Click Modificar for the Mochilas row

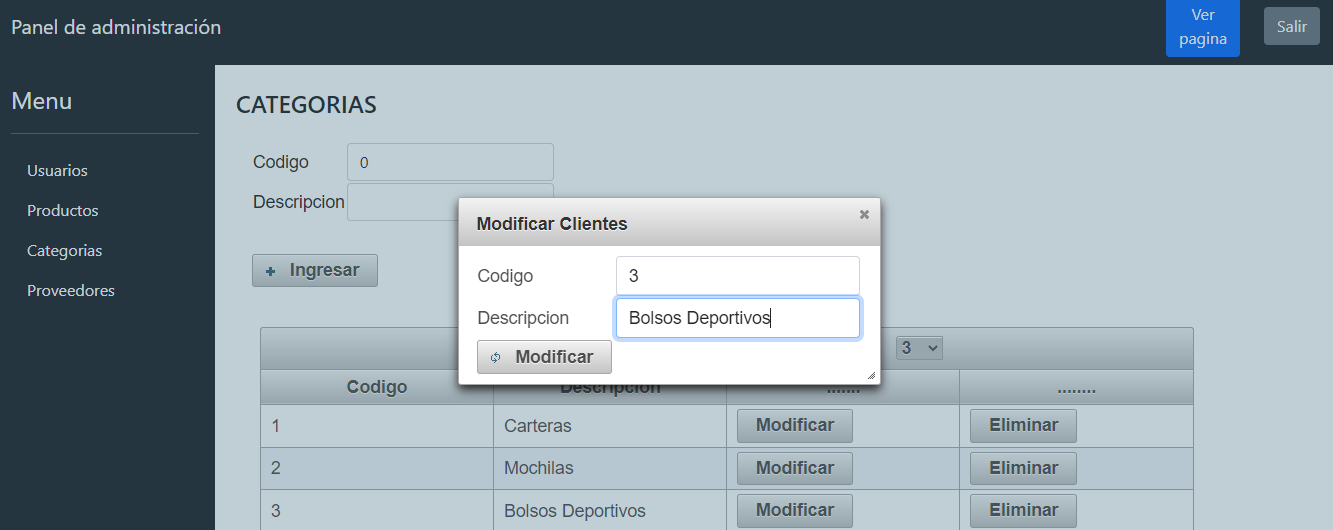(795, 468)
